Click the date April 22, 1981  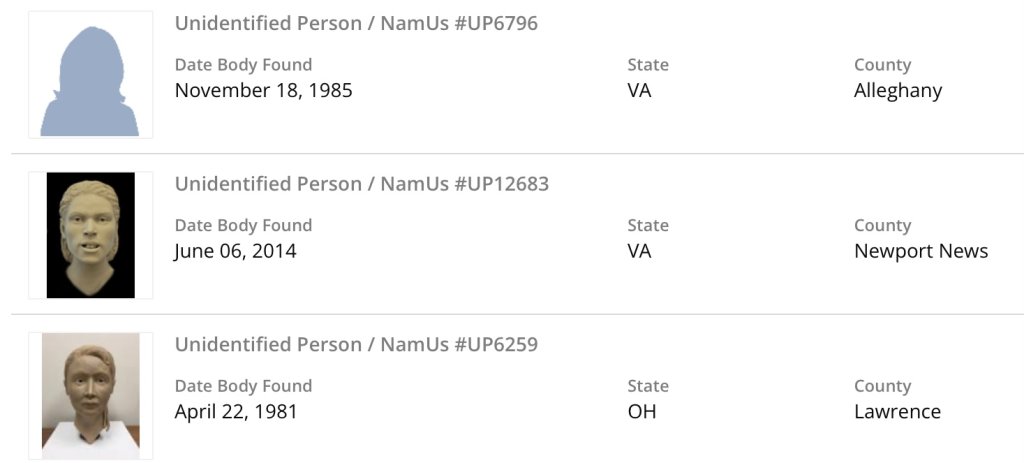[236, 411]
